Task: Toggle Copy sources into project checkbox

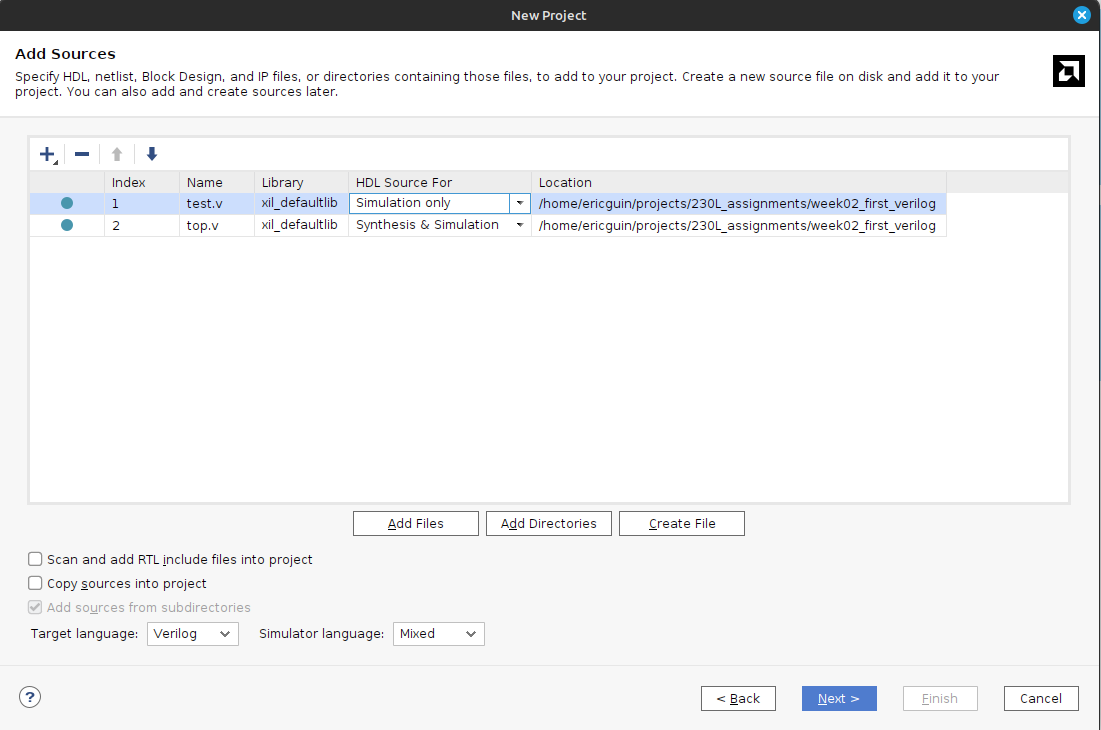Action: (36, 583)
